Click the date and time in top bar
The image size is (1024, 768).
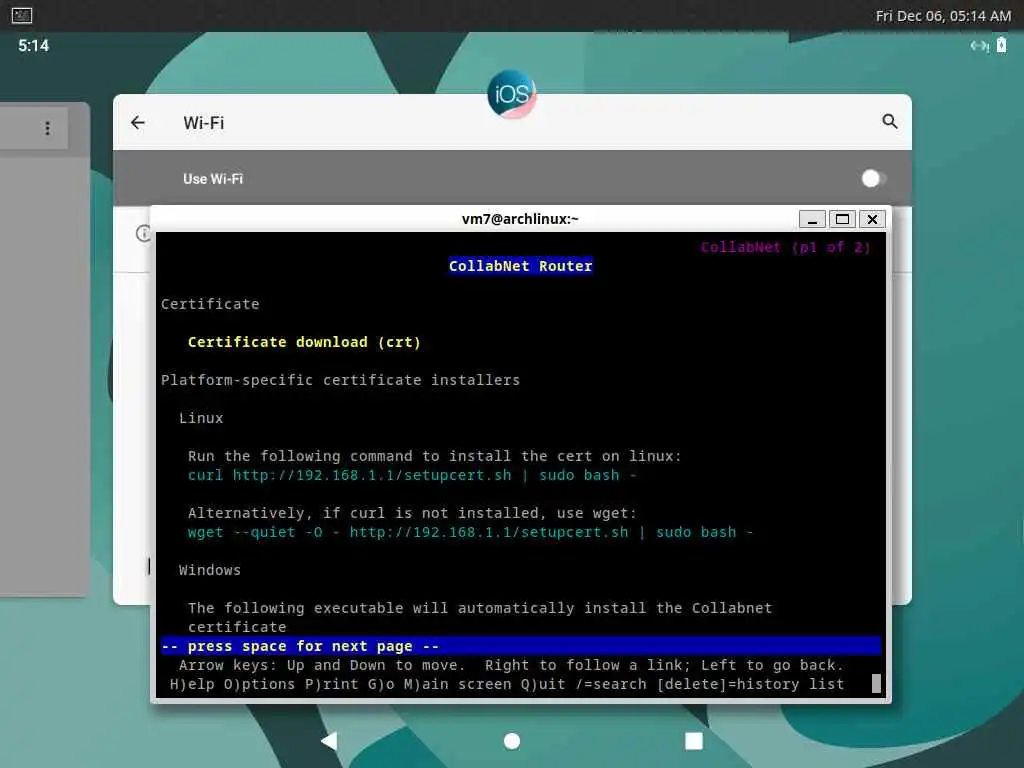pyautogui.click(x=943, y=16)
